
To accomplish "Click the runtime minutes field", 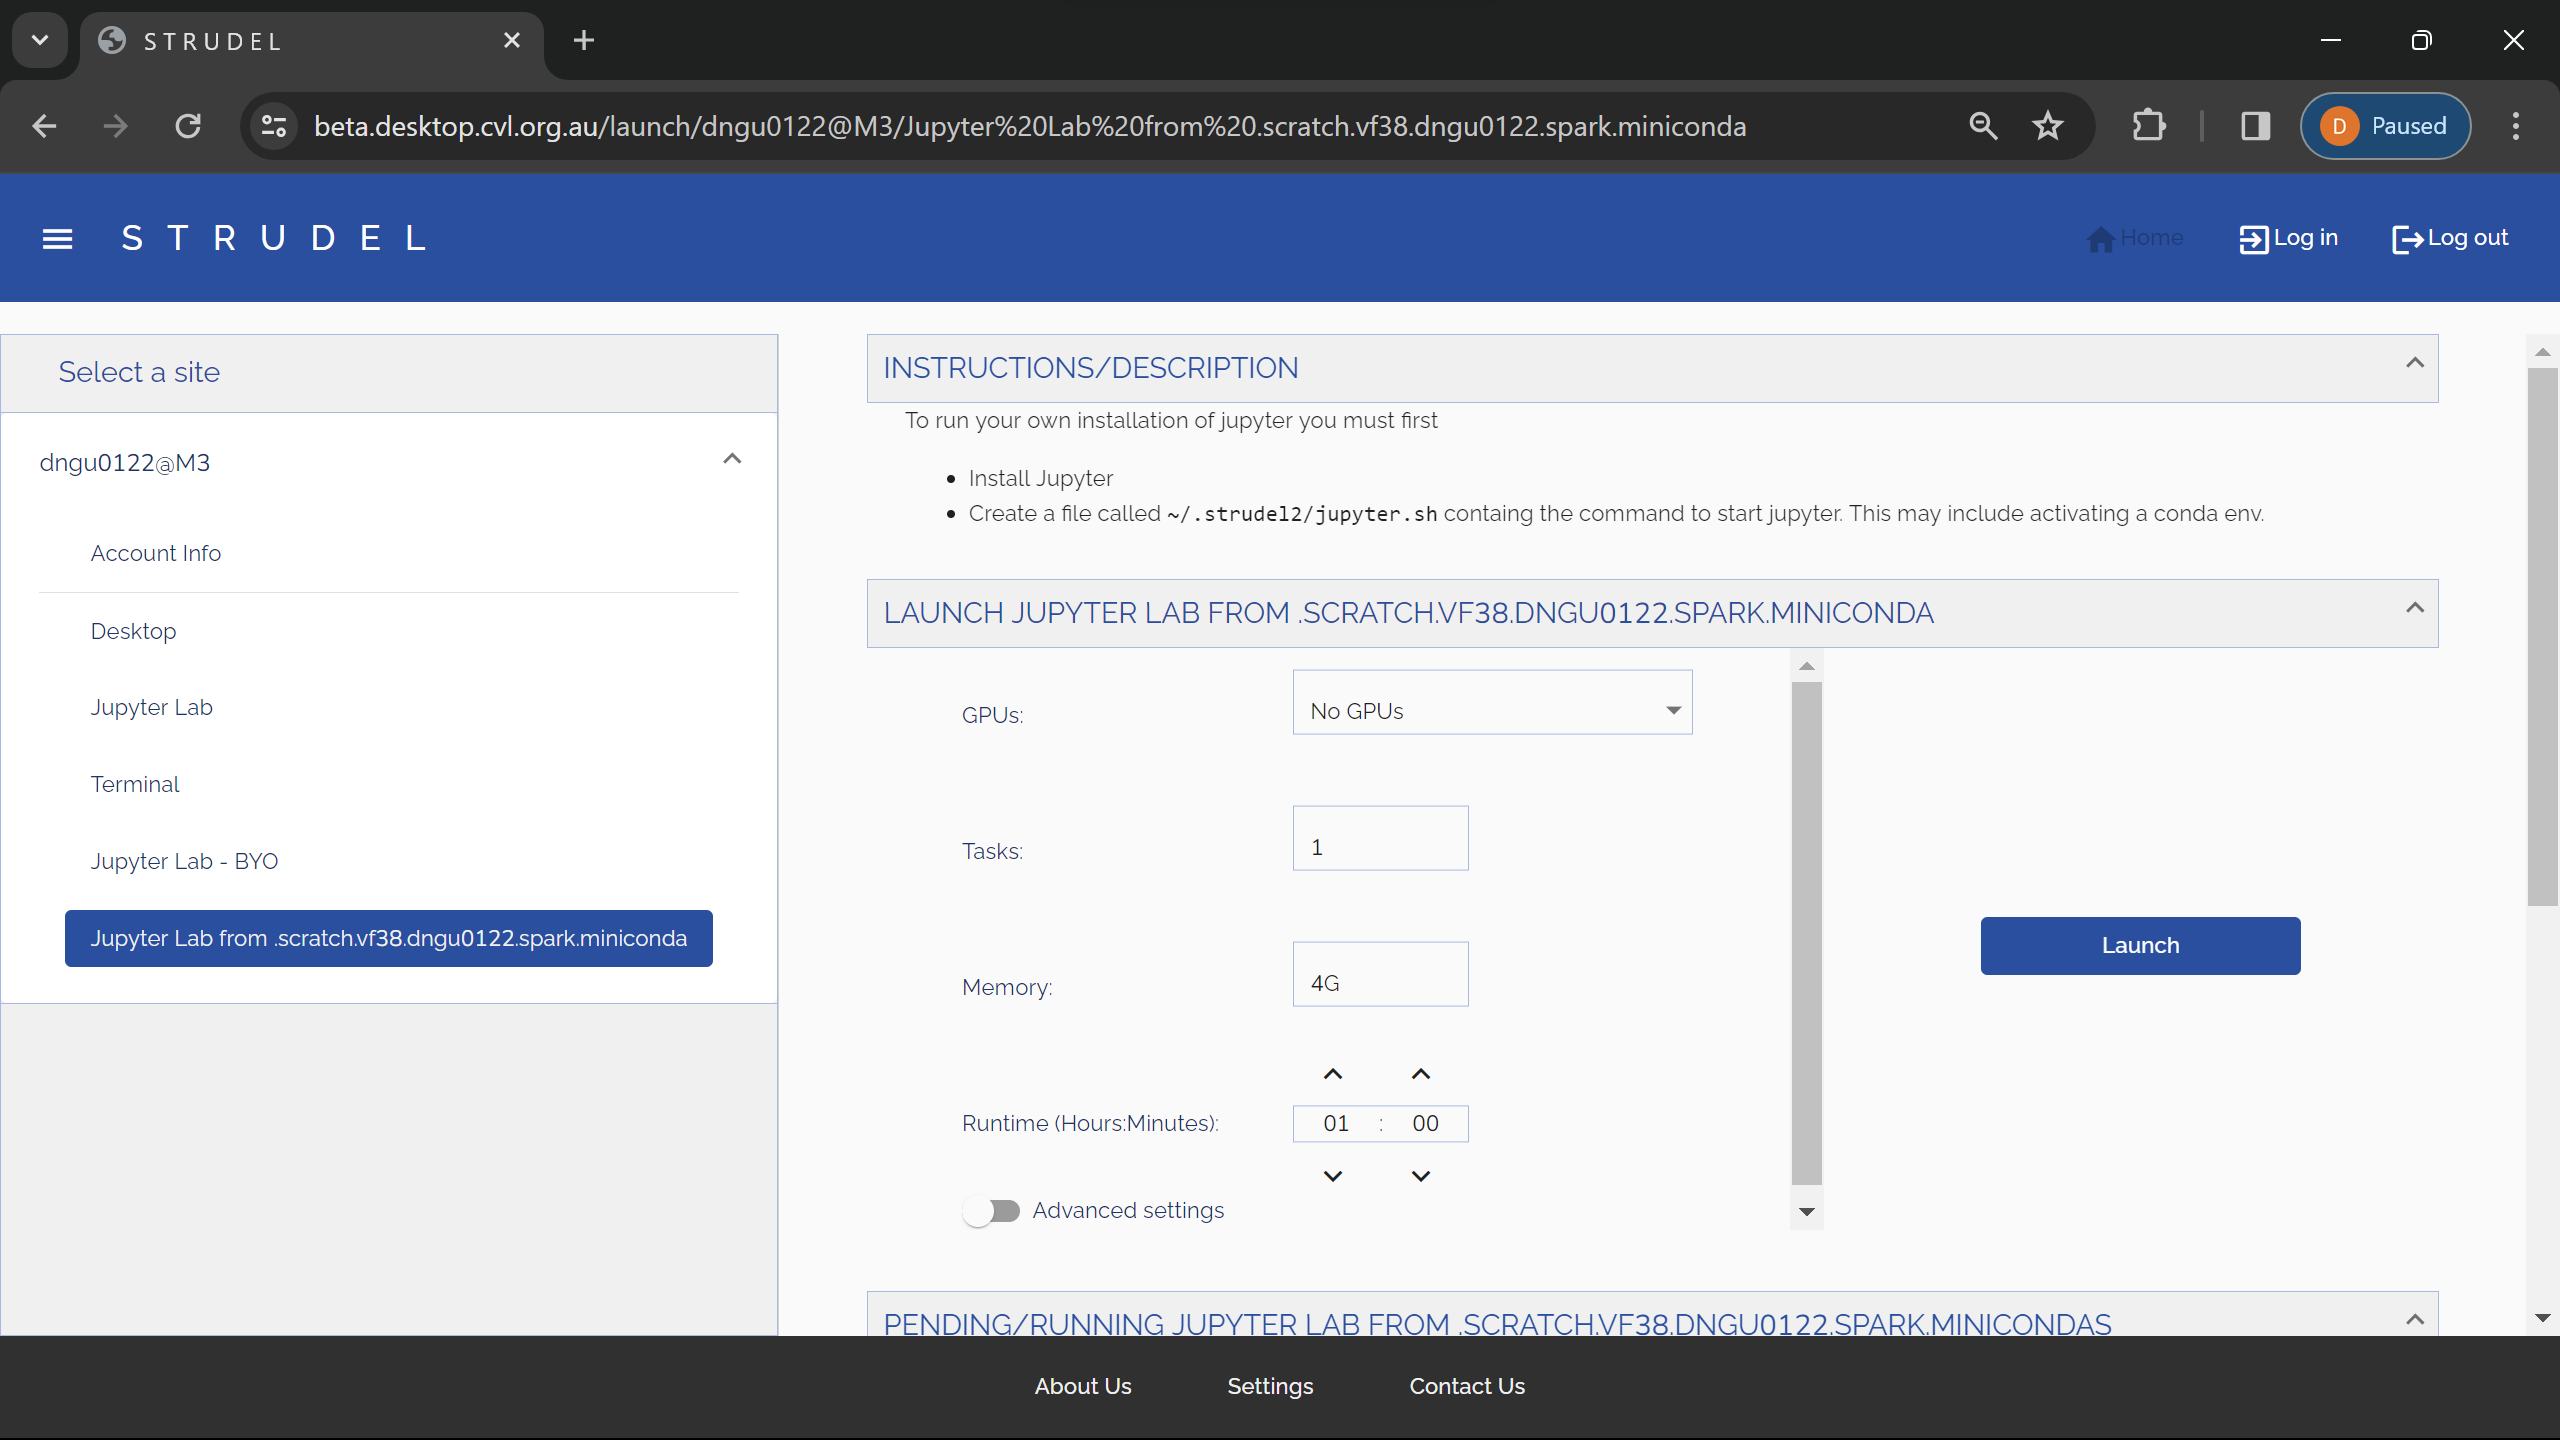I will pos(1425,1123).
